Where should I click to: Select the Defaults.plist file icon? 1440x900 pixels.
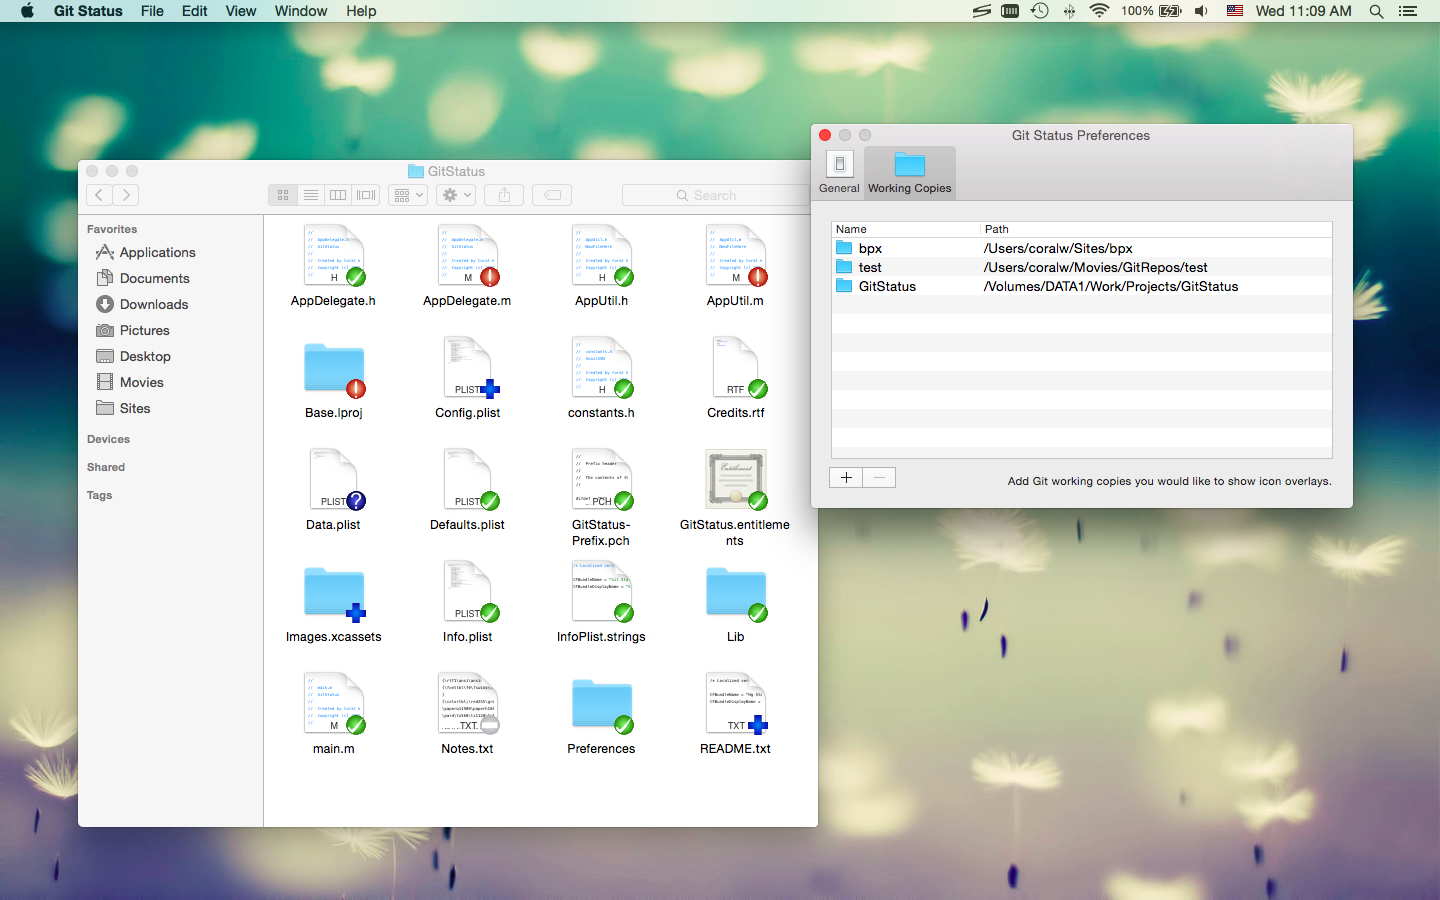[470, 479]
